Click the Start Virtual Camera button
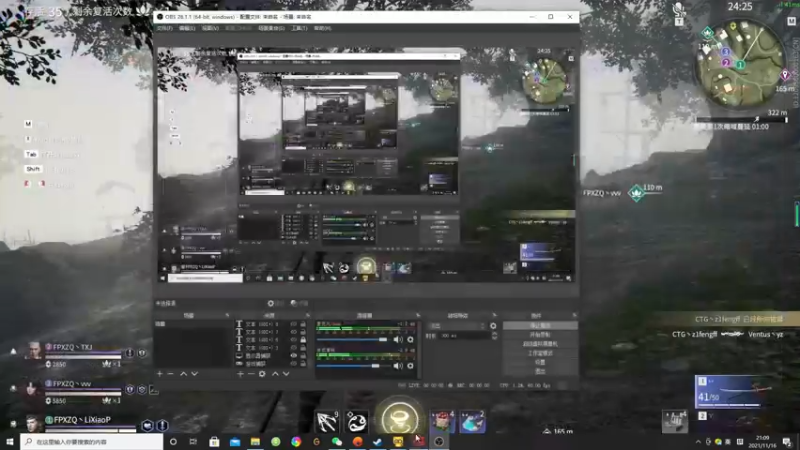 click(x=540, y=344)
